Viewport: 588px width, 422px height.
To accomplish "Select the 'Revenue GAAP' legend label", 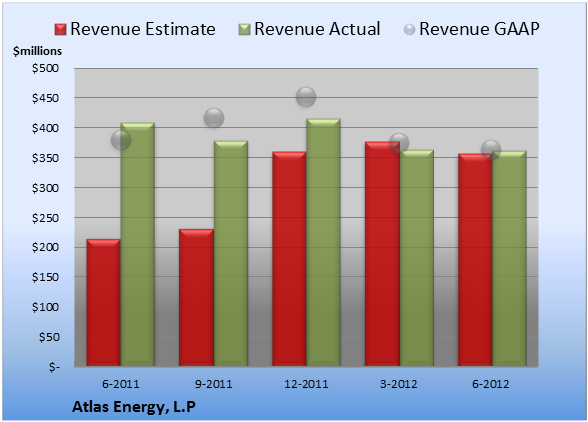I will click(480, 29).
